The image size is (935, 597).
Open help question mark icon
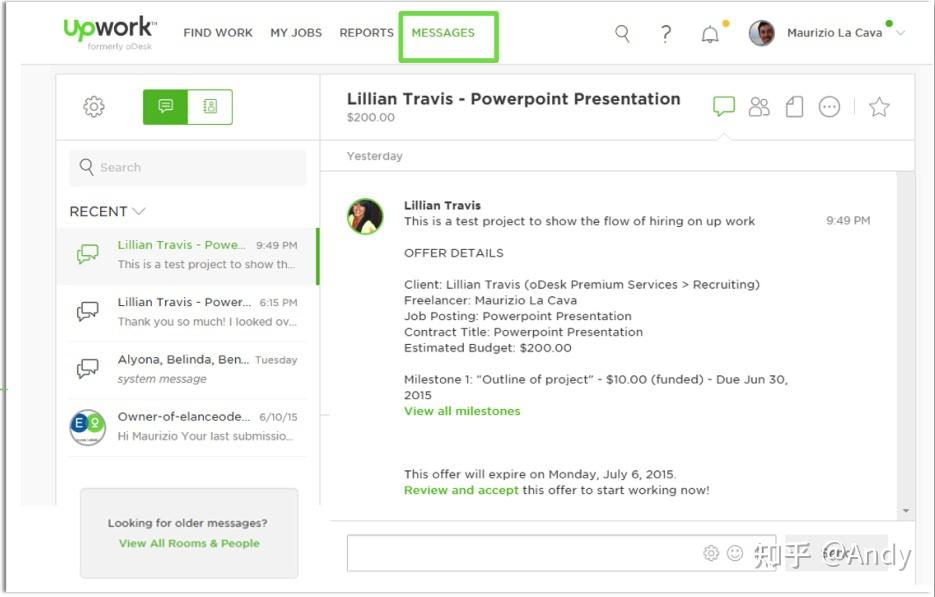point(666,33)
